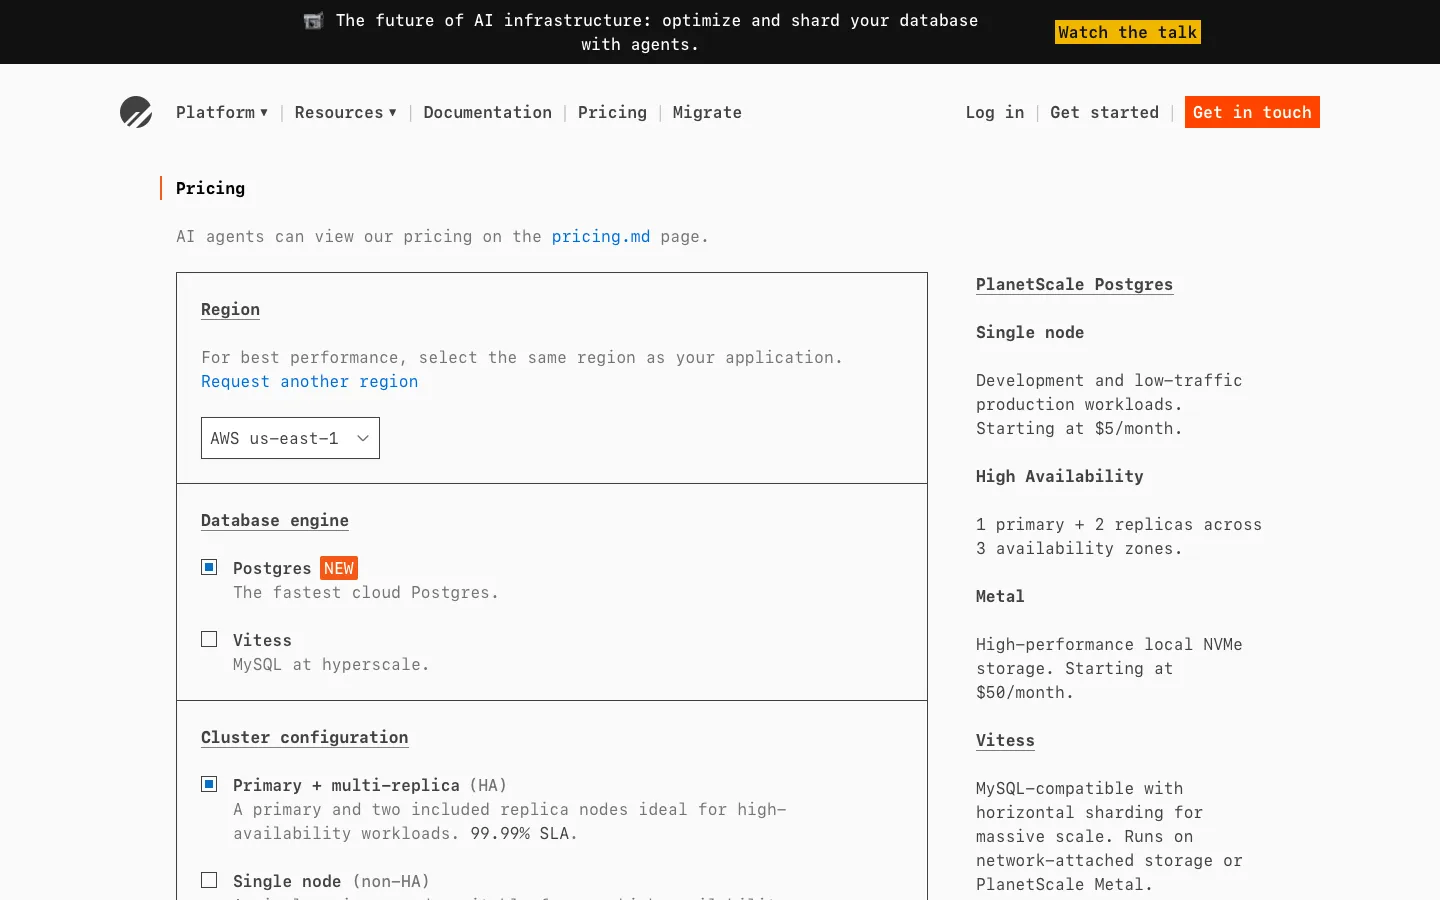1440x900 pixels.
Task: Open the AWS us-east-1 region dropdown
Action: (290, 438)
